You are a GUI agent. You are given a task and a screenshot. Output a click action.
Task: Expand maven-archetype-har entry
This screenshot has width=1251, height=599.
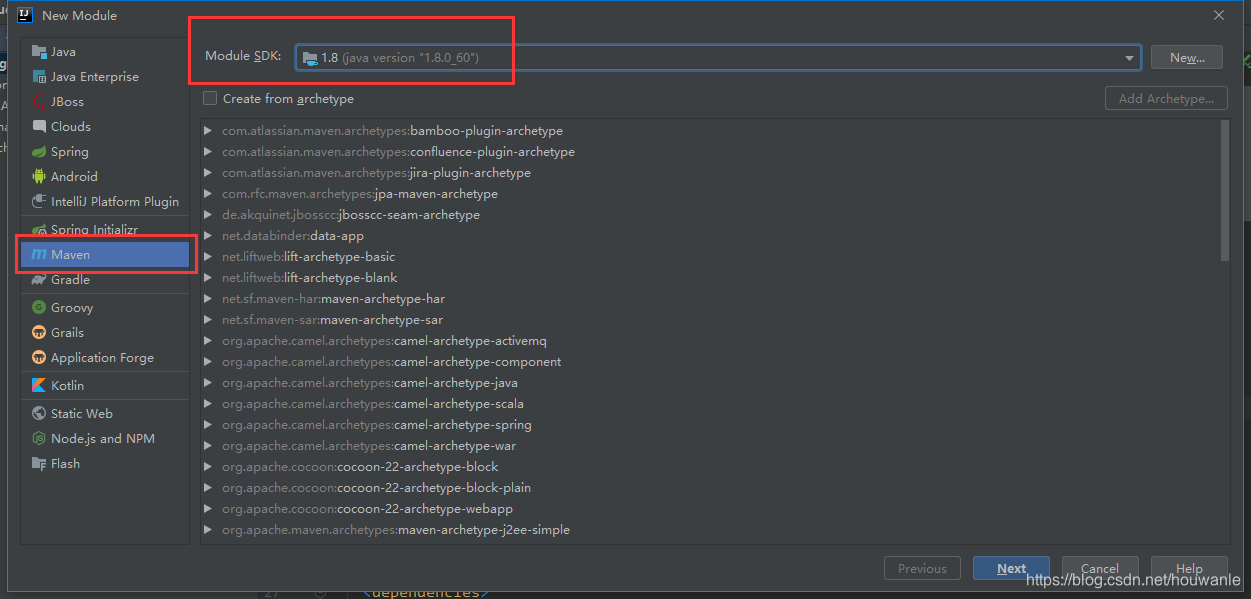point(208,299)
